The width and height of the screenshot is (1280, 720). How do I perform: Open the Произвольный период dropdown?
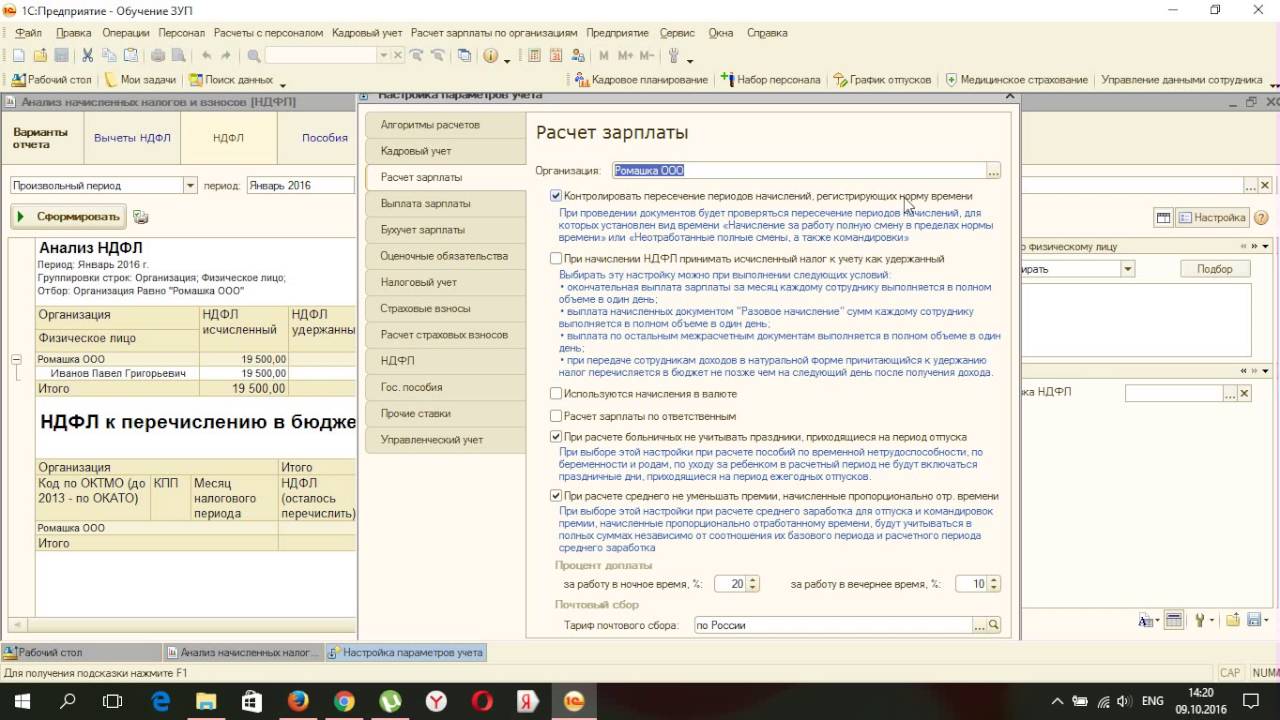190,185
